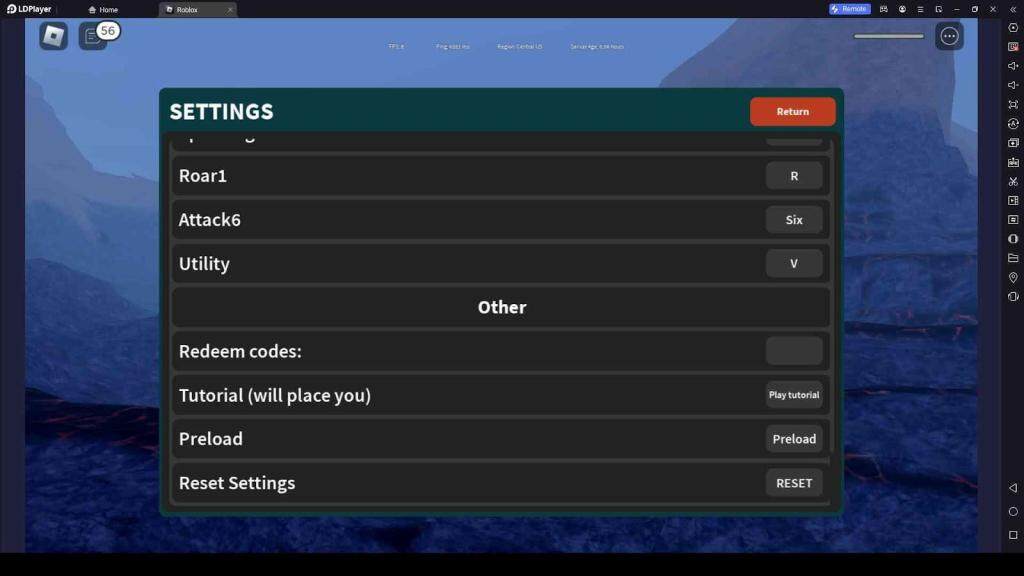1024x576 pixels.
Task: Open the LDPlayer hamburger menu
Action: [x=920, y=9]
